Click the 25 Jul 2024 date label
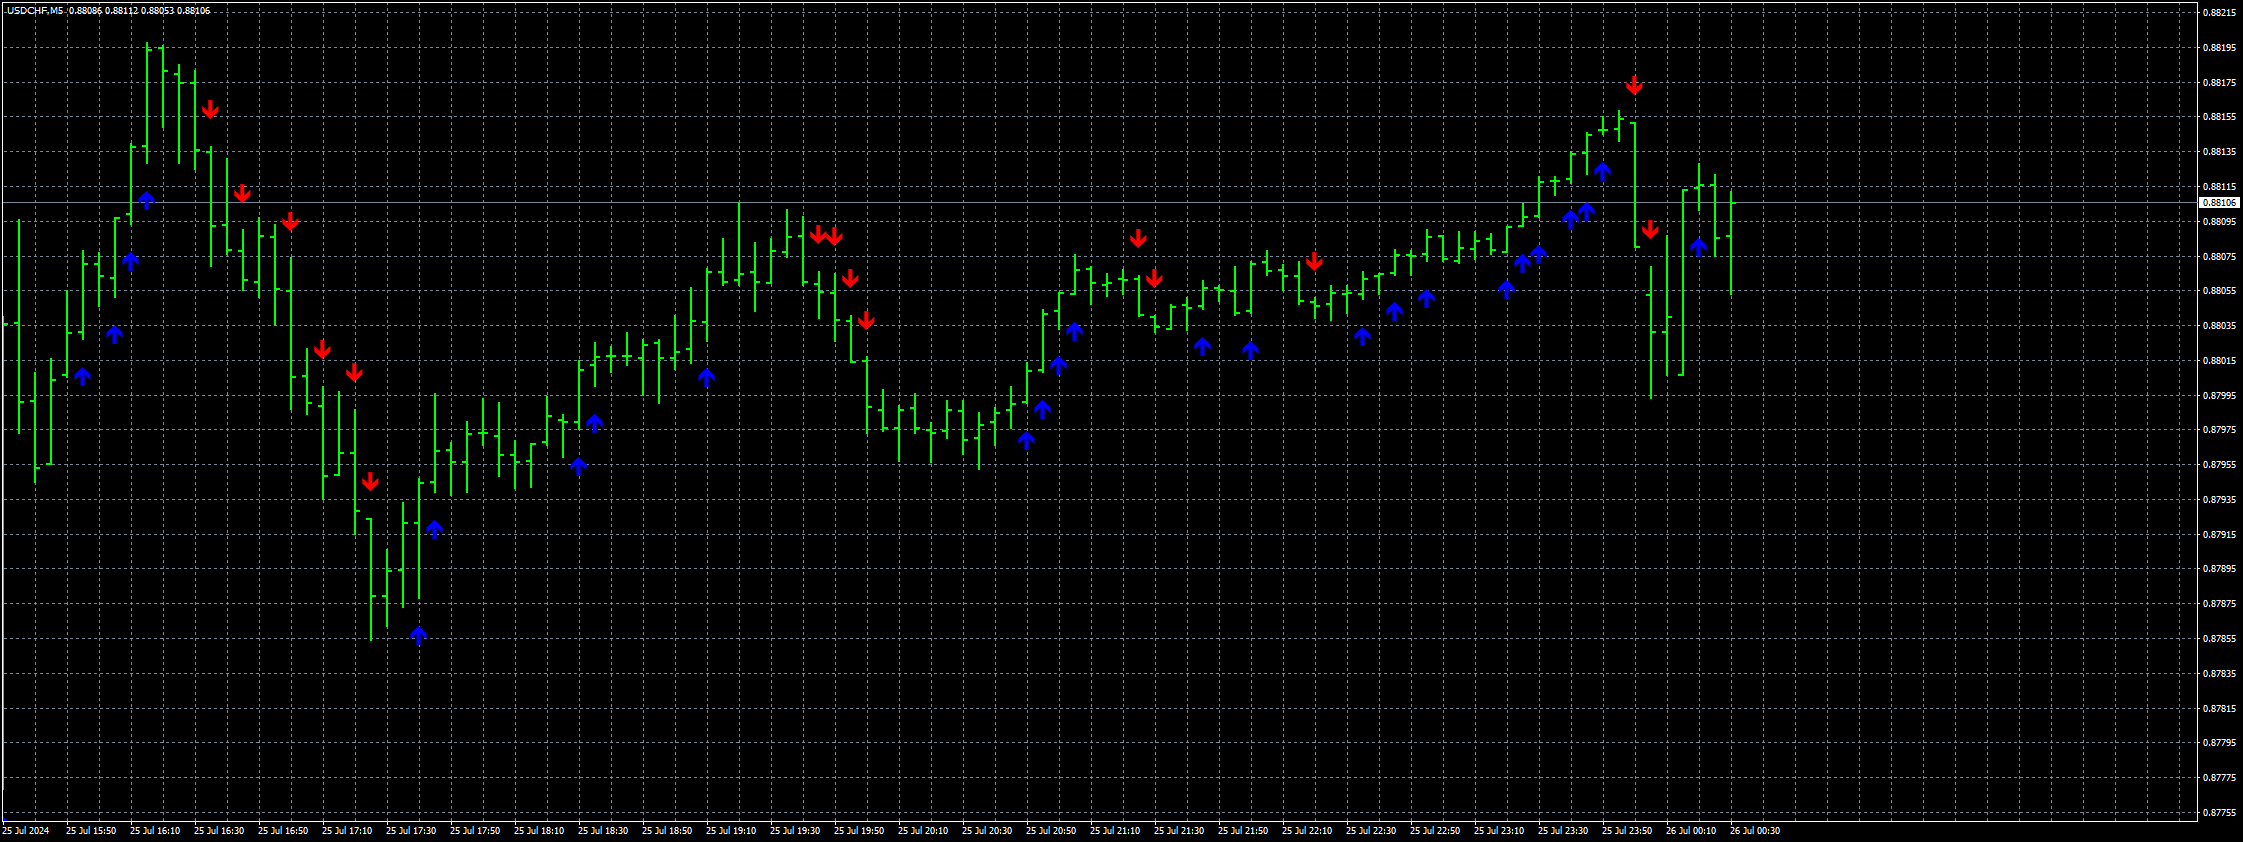Screen dimensions: 2243x842 point(25,831)
